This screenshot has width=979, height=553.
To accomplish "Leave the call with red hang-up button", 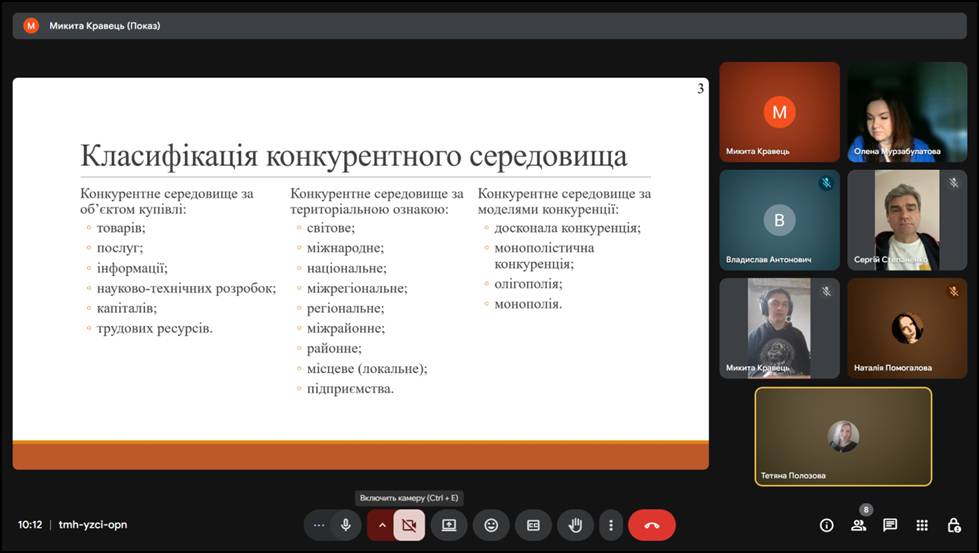I will click(x=652, y=525).
